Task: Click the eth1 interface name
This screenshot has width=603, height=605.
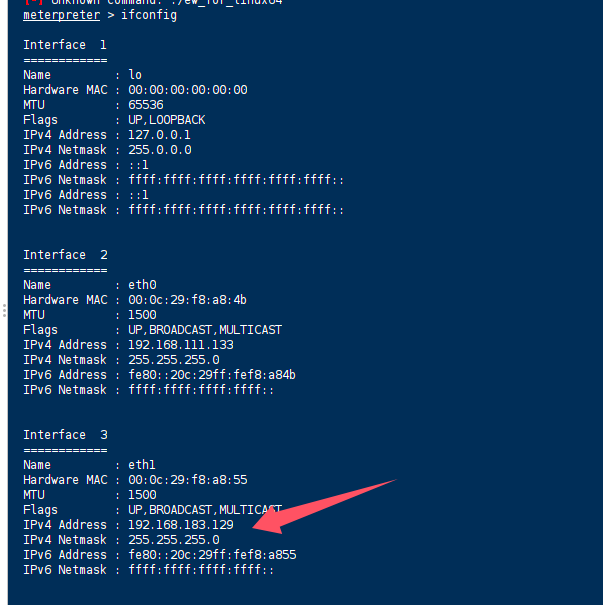Action: tap(143, 465)
